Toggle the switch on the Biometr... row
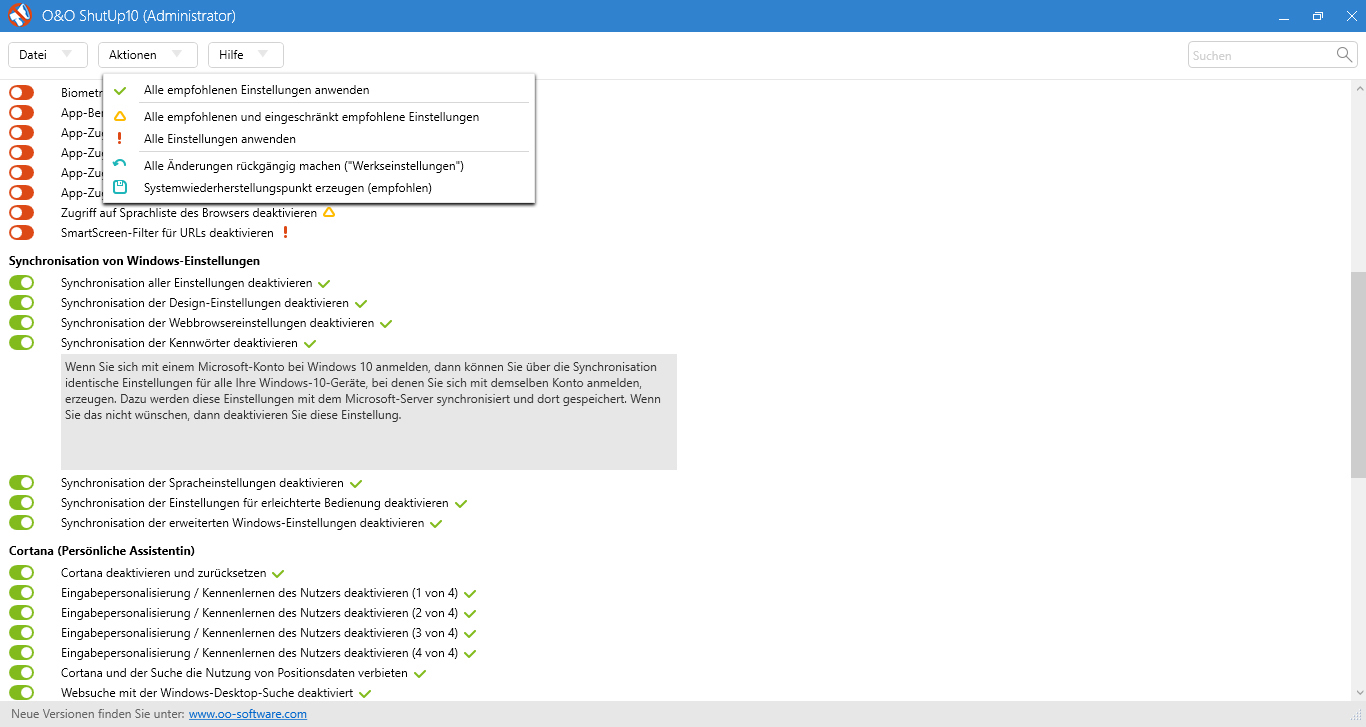The width and height of the screenshot is (1366, 727). click(x=21, y=92)
